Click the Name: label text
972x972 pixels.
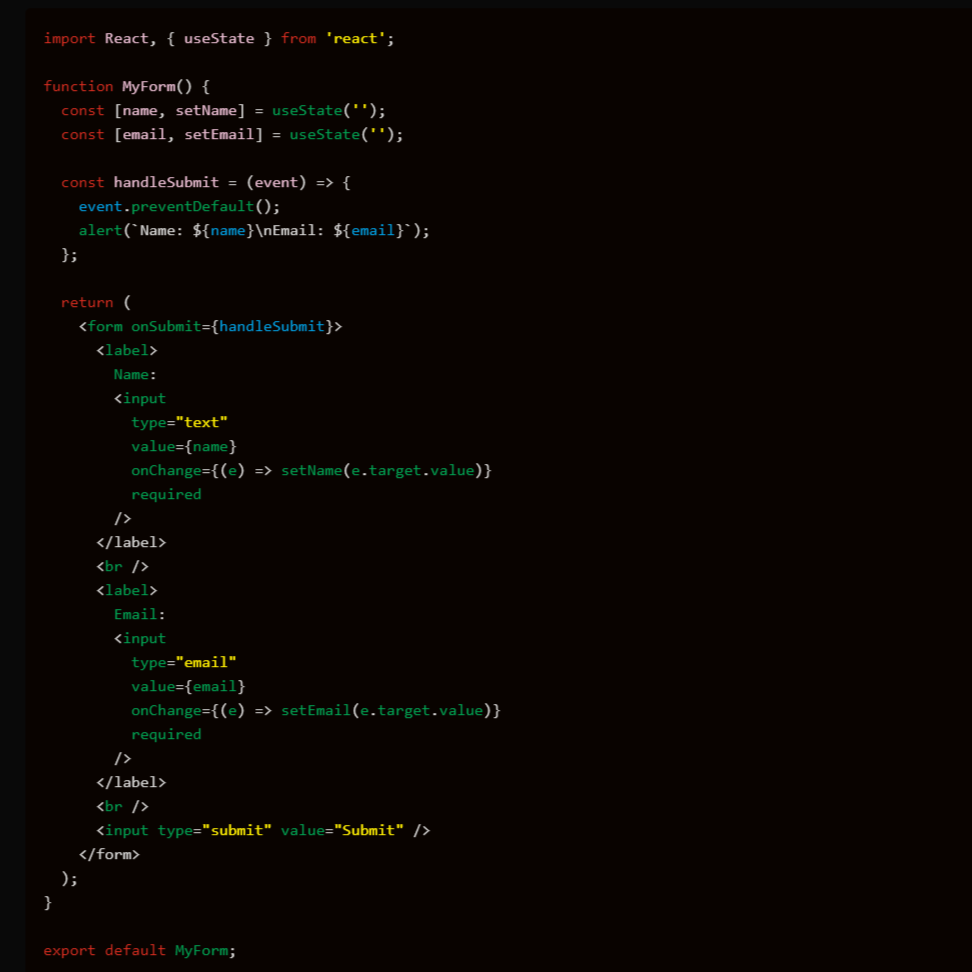point(135,374)
